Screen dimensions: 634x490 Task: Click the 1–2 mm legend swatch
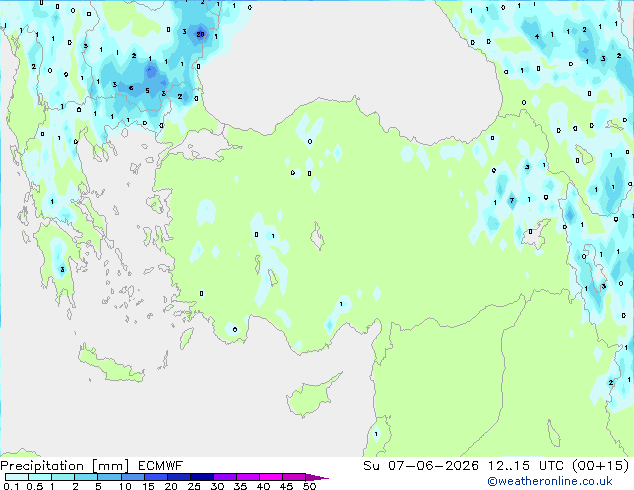click(63, 477)
